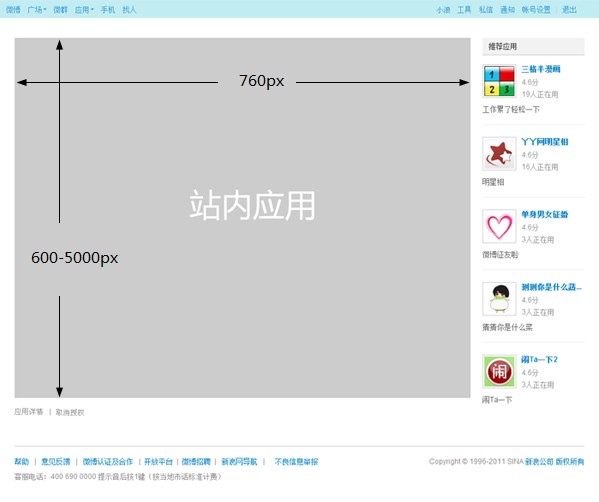Expand the 广场 dropdown menu

37,10
